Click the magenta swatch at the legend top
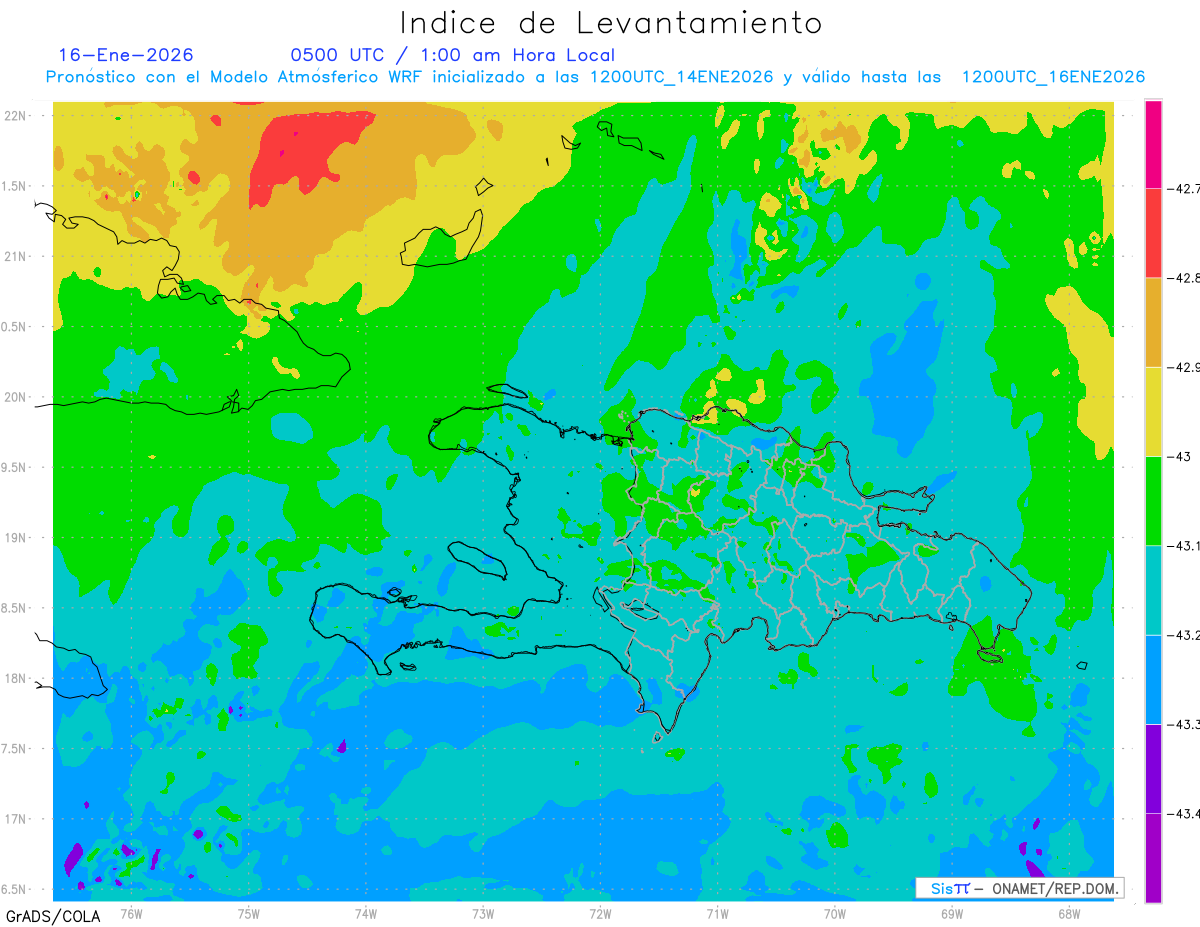 1153,144
